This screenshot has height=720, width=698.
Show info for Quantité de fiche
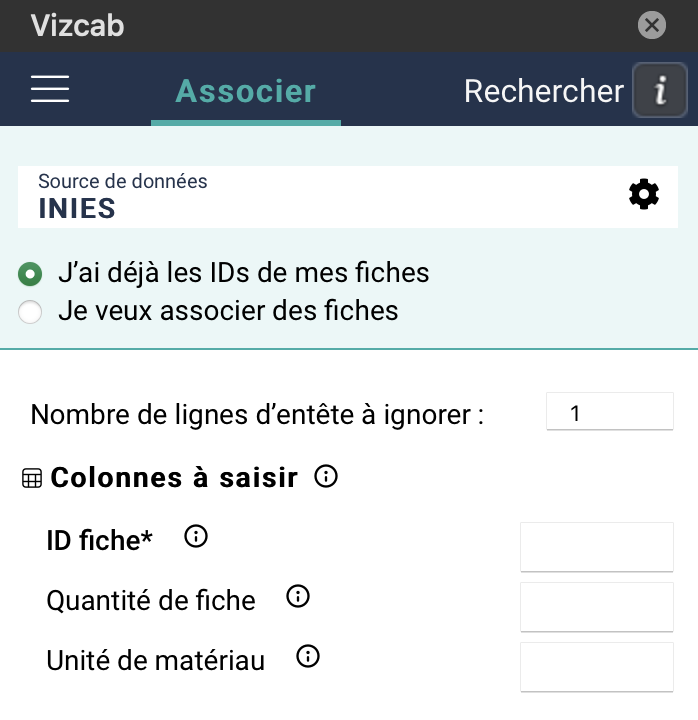(298, 597)
